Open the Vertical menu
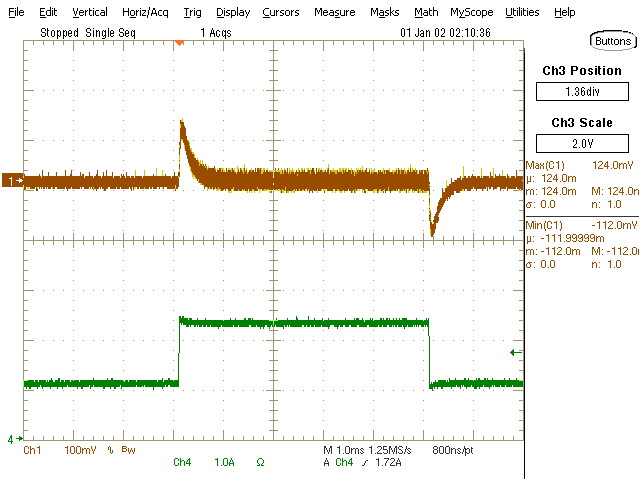The height and width of the screenshot is (480, 640). click(x=90, y=13)
